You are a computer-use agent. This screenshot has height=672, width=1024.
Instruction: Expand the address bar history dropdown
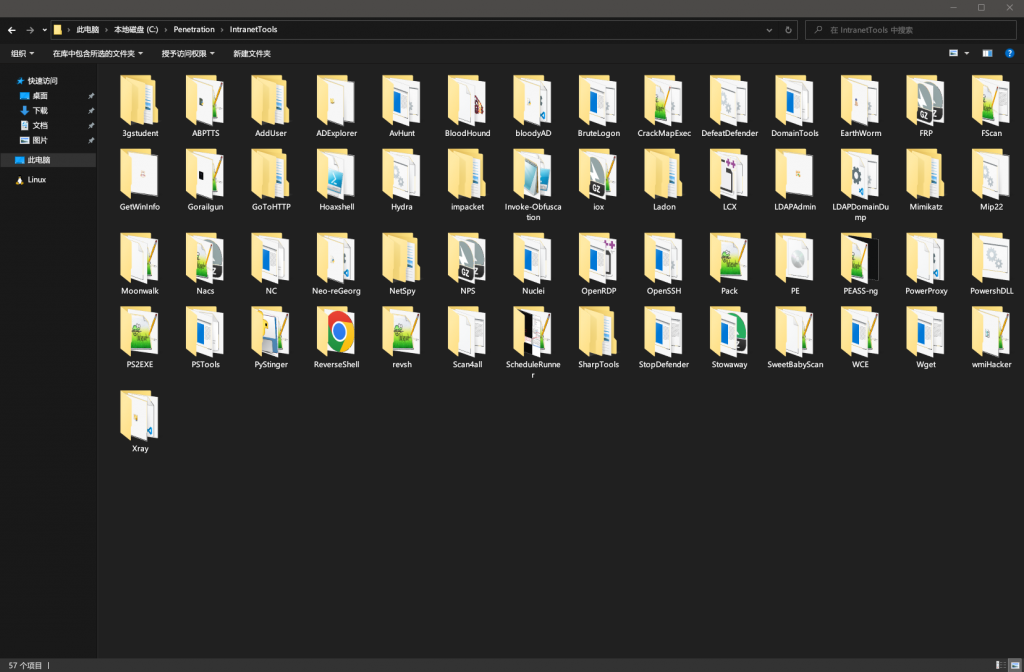(x=769, y=30)
